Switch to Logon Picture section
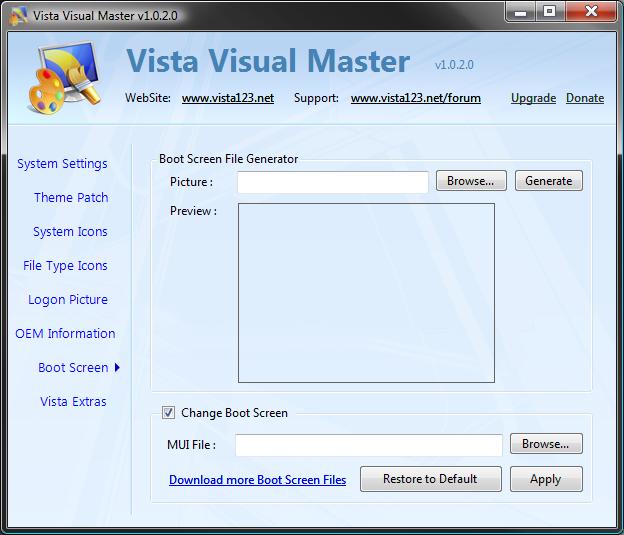624x535 pixels. pyautogui.click(x=68, y=300)
